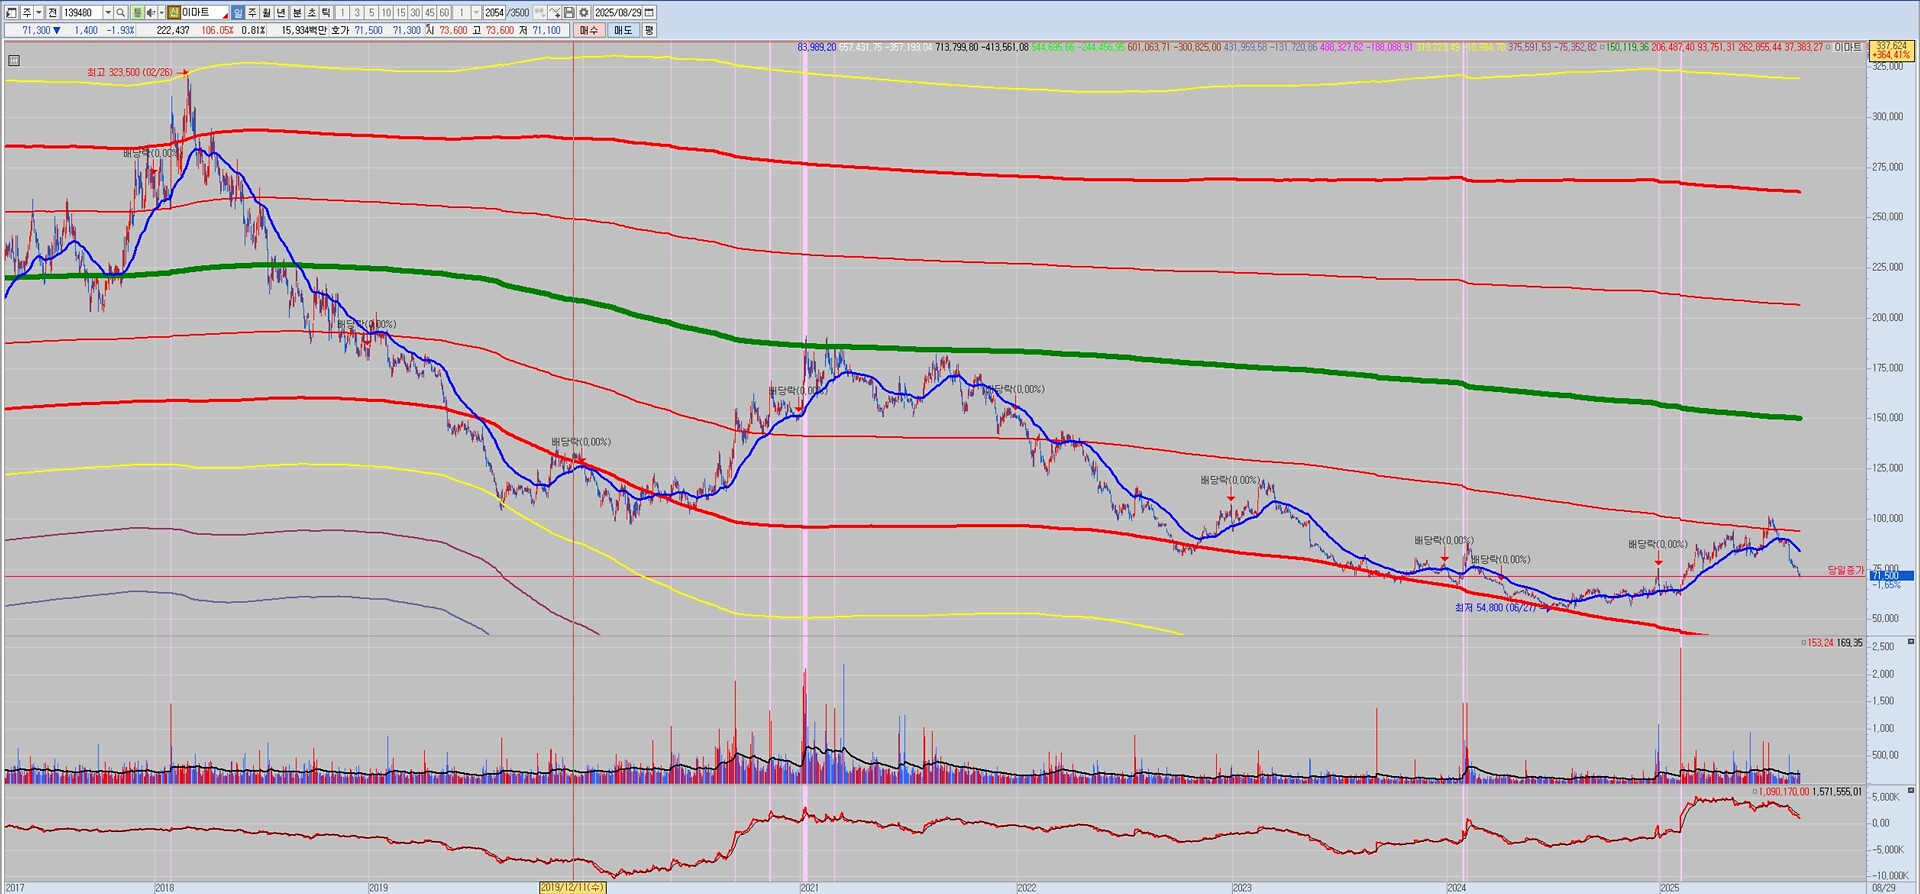Viewport: 1920px width, 894px height.
Task: Open dropdown arrow next to 주 selector
Action: pos(38,13)
